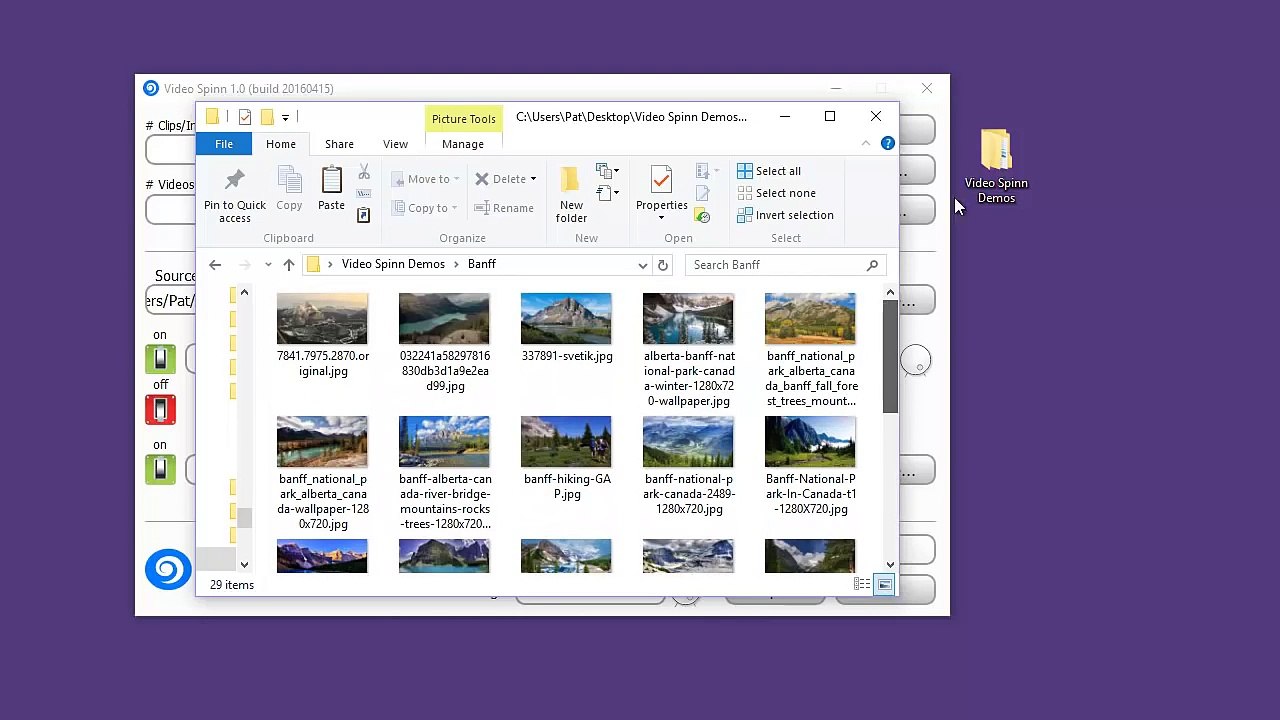This screenshot has width=1280, height=720.
Task: Customize Quick Access Toolbar dropdown
Action: pyautogui.click(x=285, y=118)
